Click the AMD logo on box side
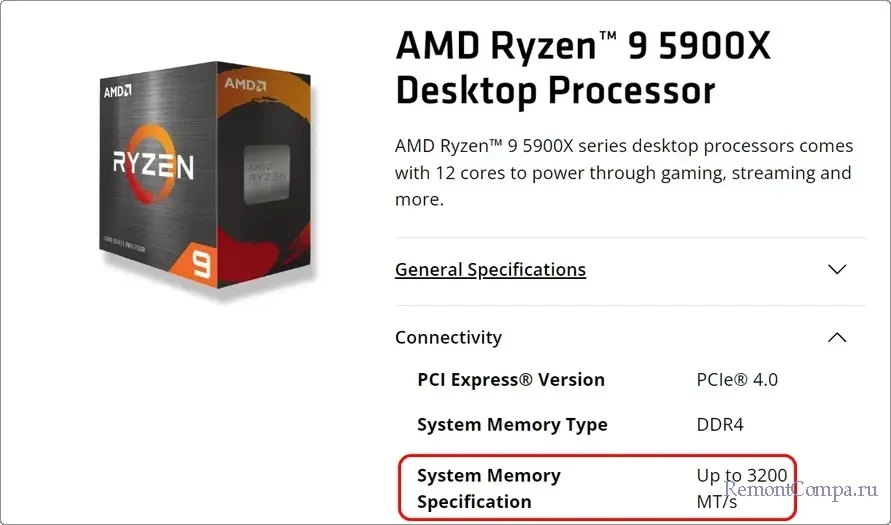The image size is (891, 525). point(245,83)
